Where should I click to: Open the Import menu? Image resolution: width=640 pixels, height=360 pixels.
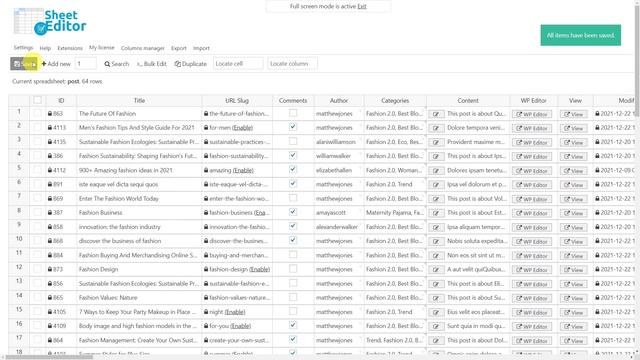pos(201,48)
